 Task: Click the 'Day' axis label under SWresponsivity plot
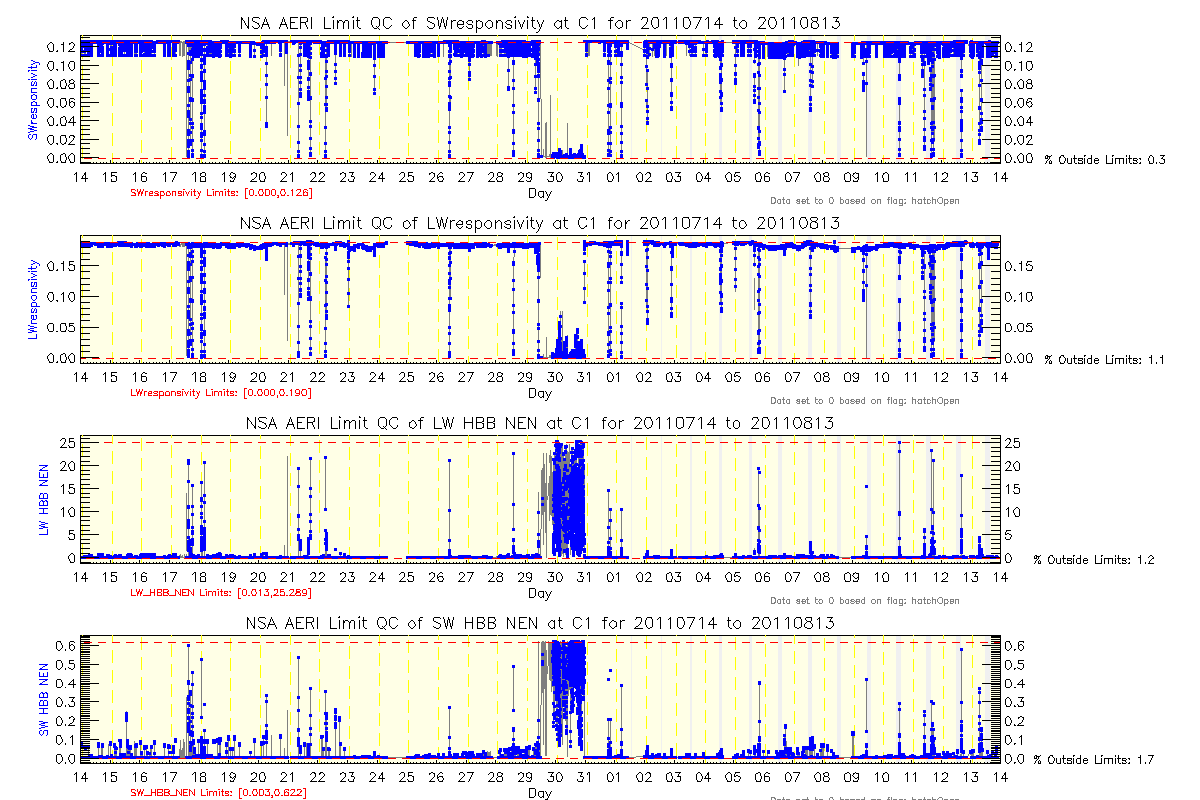539,193
